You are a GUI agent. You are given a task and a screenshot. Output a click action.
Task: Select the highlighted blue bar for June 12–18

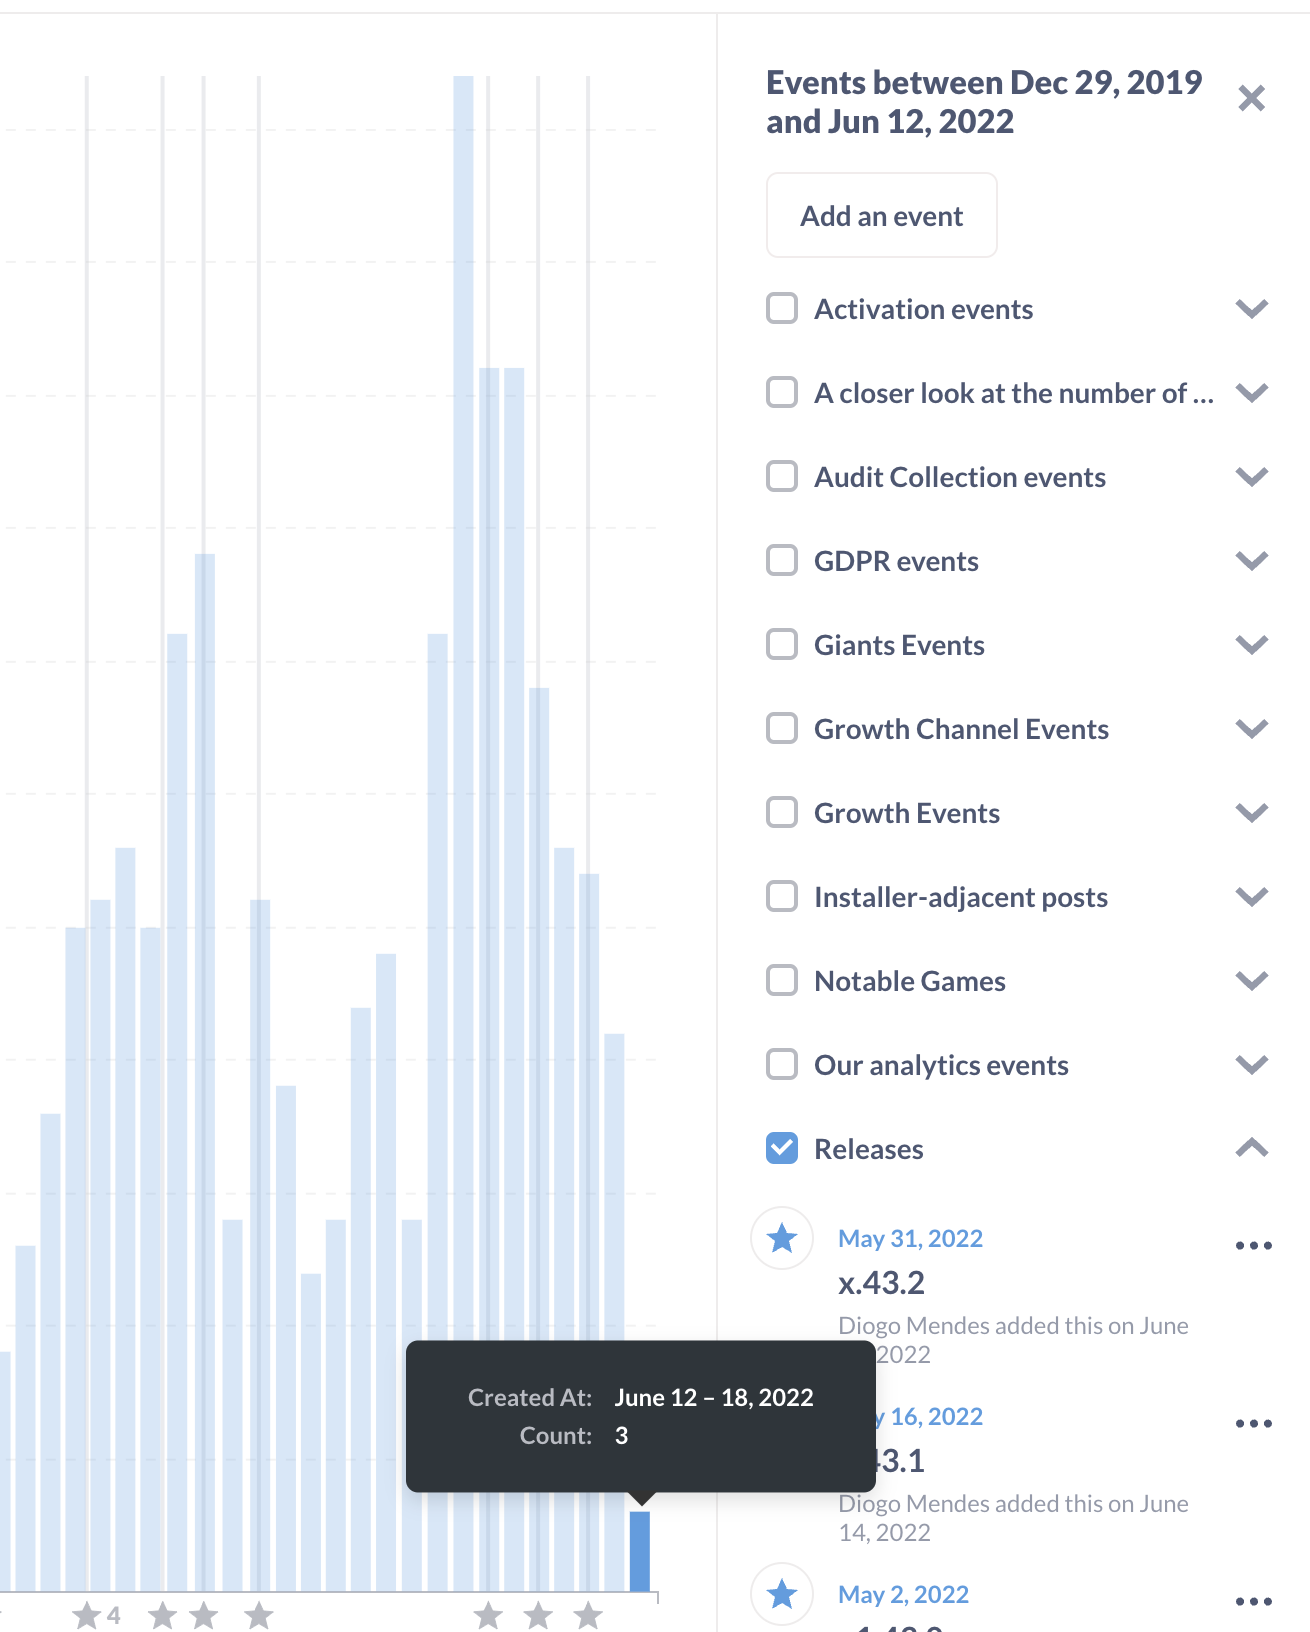(x=641, y=1550)
